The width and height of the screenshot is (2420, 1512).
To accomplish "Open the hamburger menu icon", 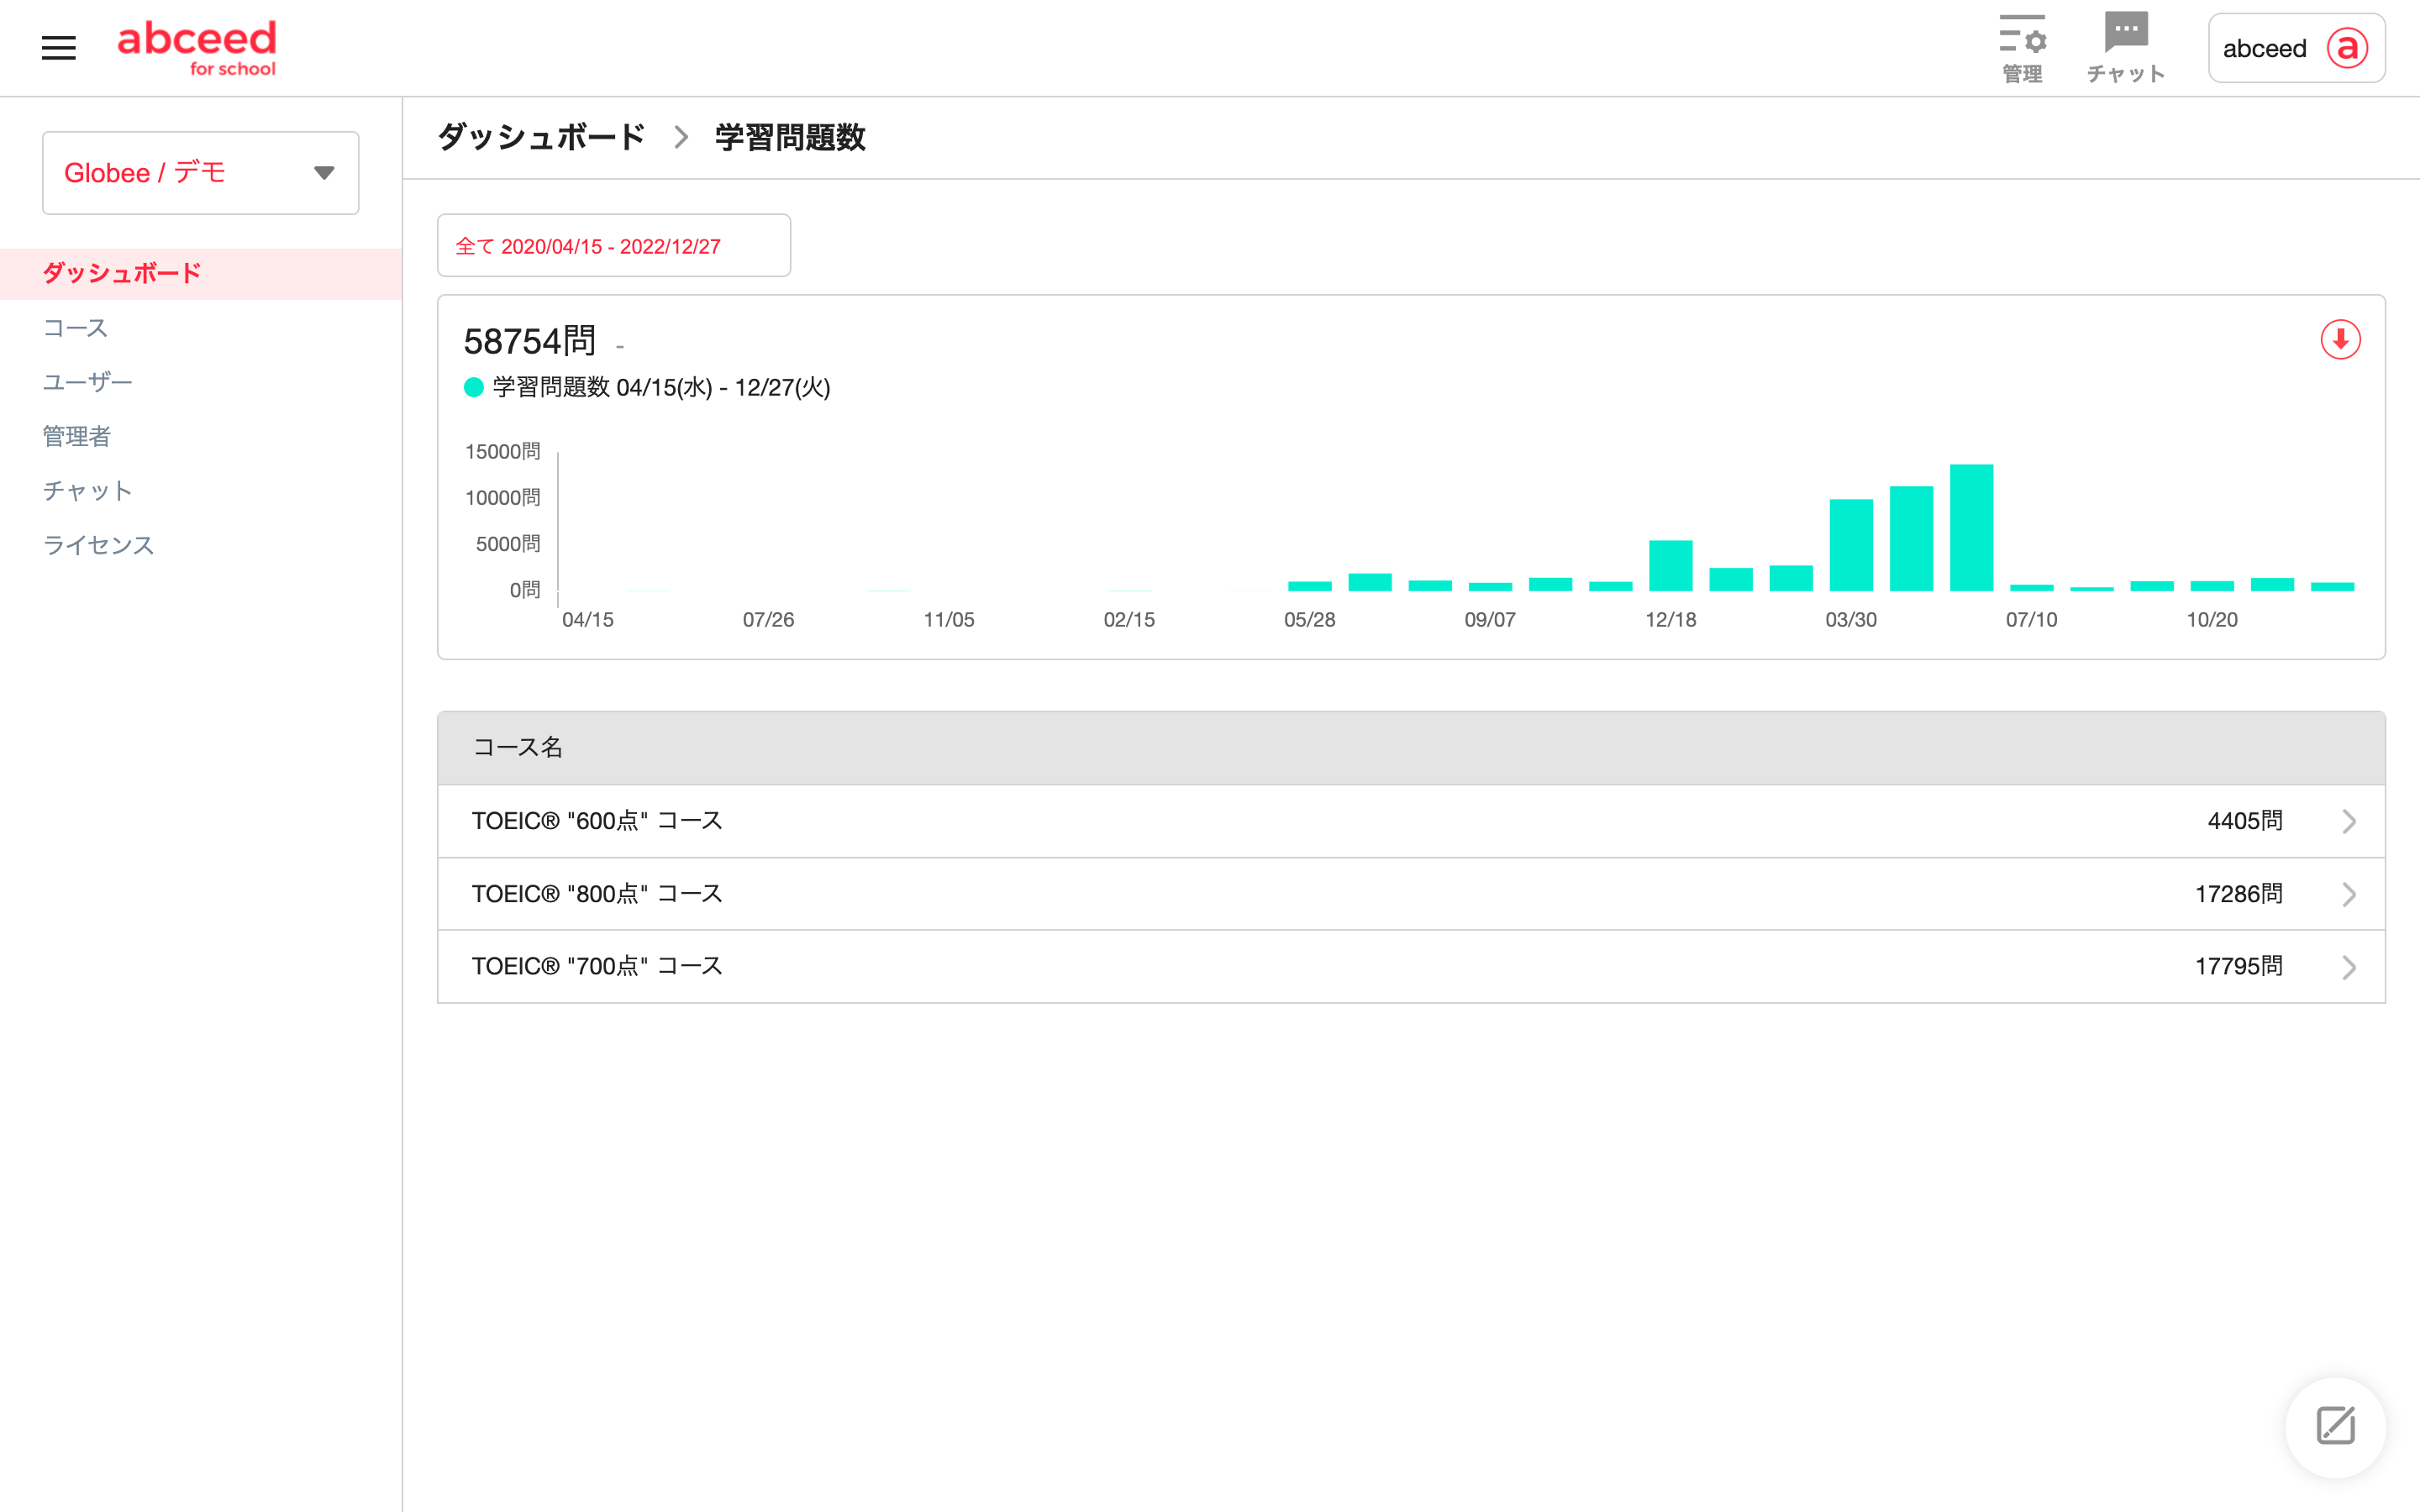I will tap(58, 48).
